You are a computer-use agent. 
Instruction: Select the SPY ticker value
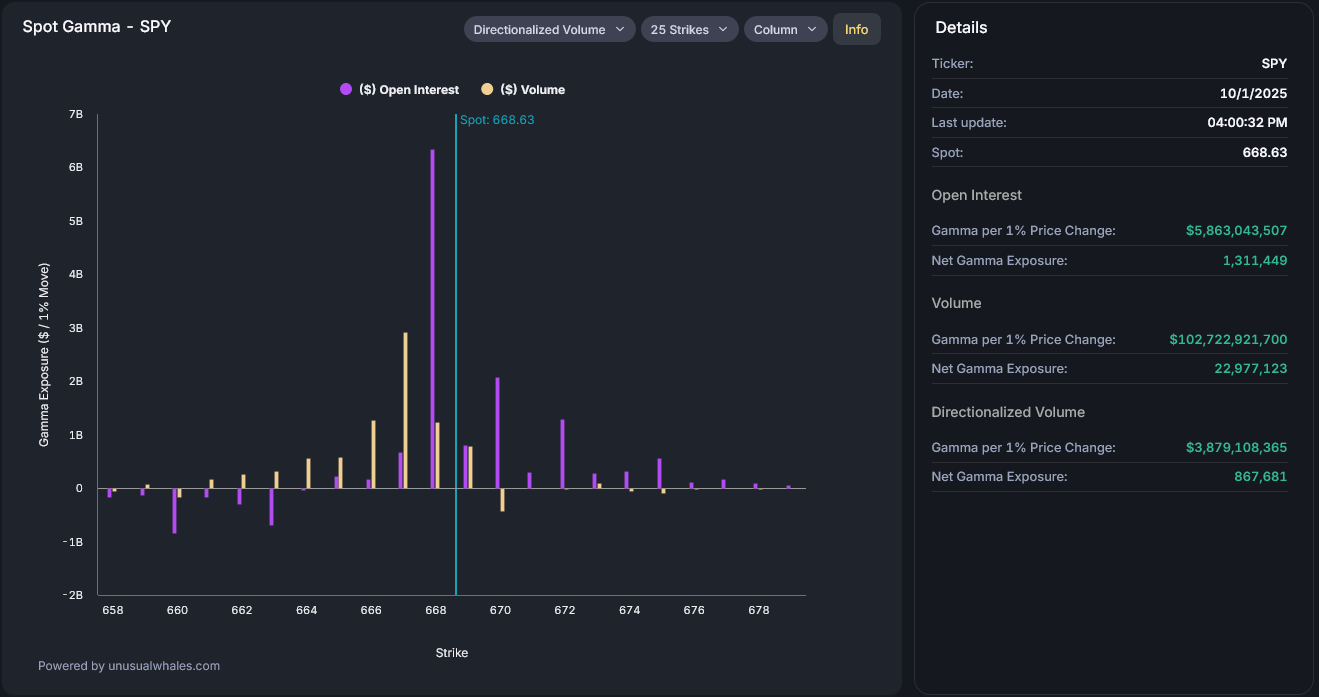pyautogui.click(x=1274, y=63)
